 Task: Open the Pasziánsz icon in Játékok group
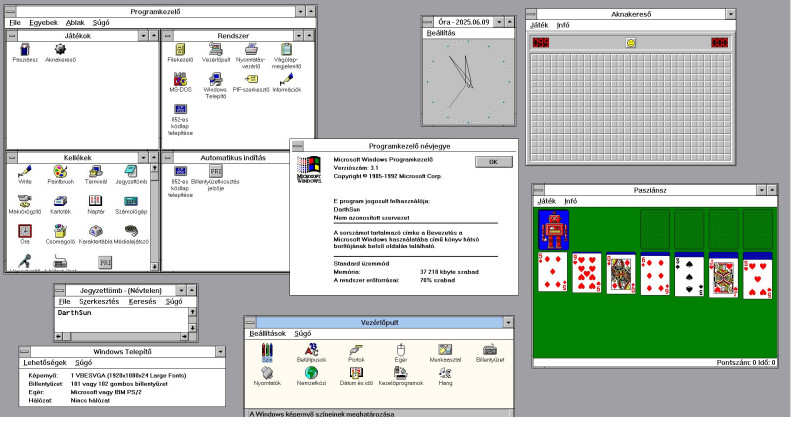tap(24, 49)
